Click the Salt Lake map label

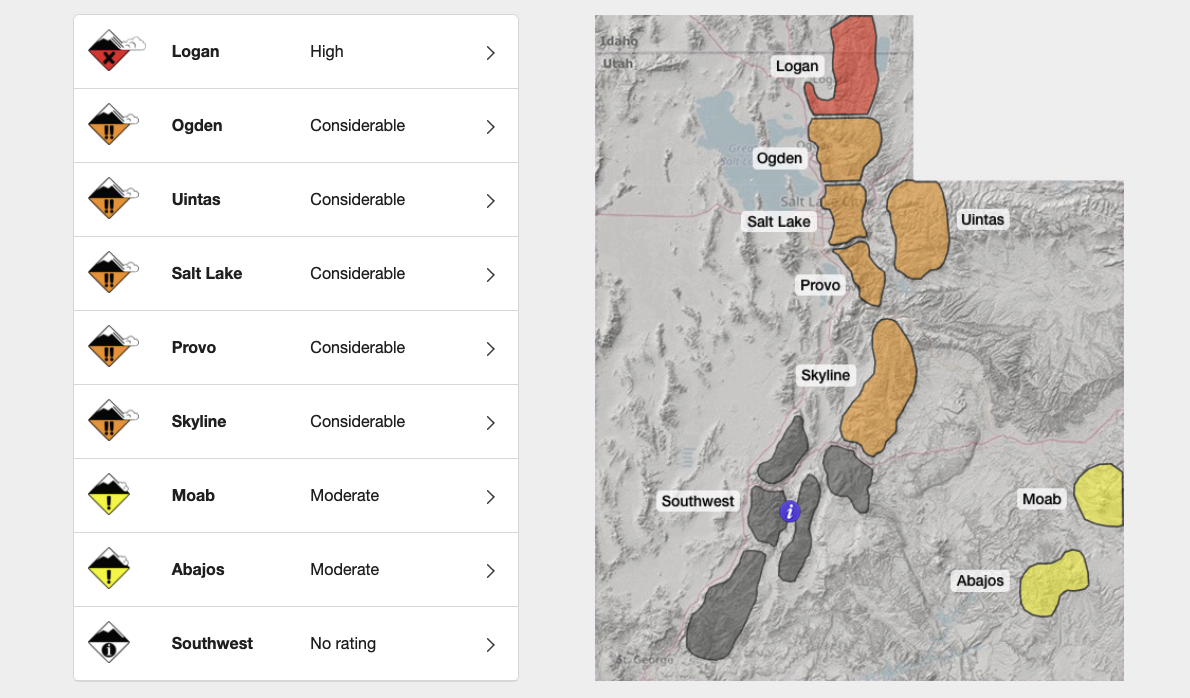tap(779, 221)
